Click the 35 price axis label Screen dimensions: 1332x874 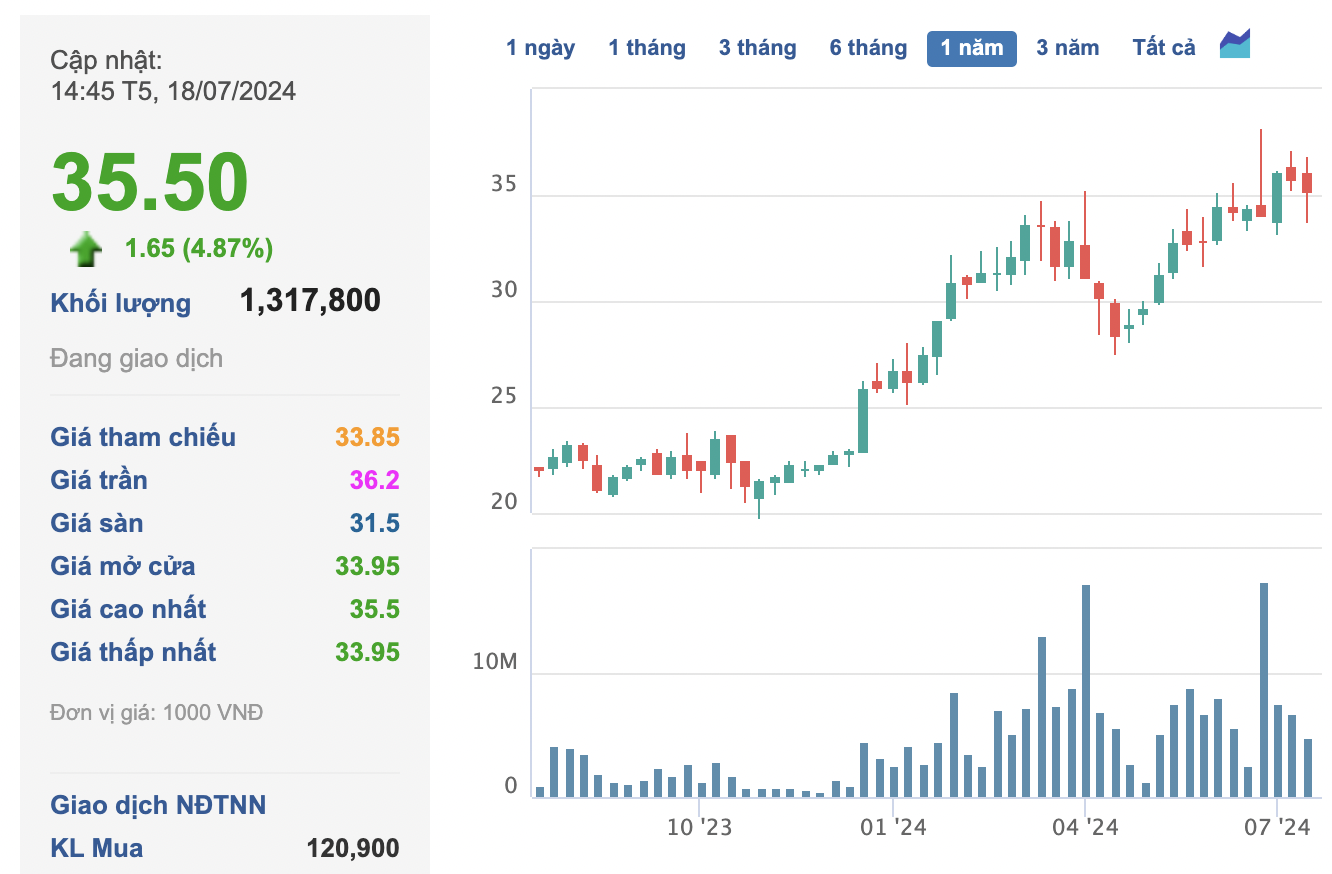point(505,184)
